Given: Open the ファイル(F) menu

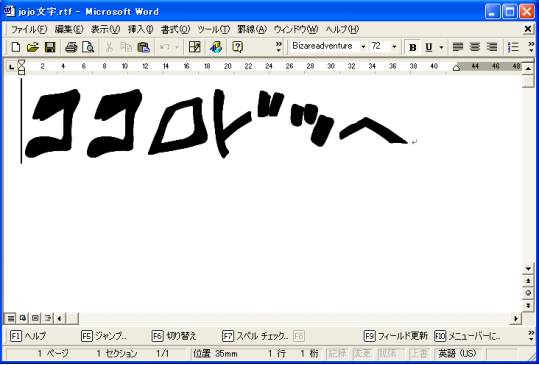Looking at the screenshot, I should [x=29, y=30].
